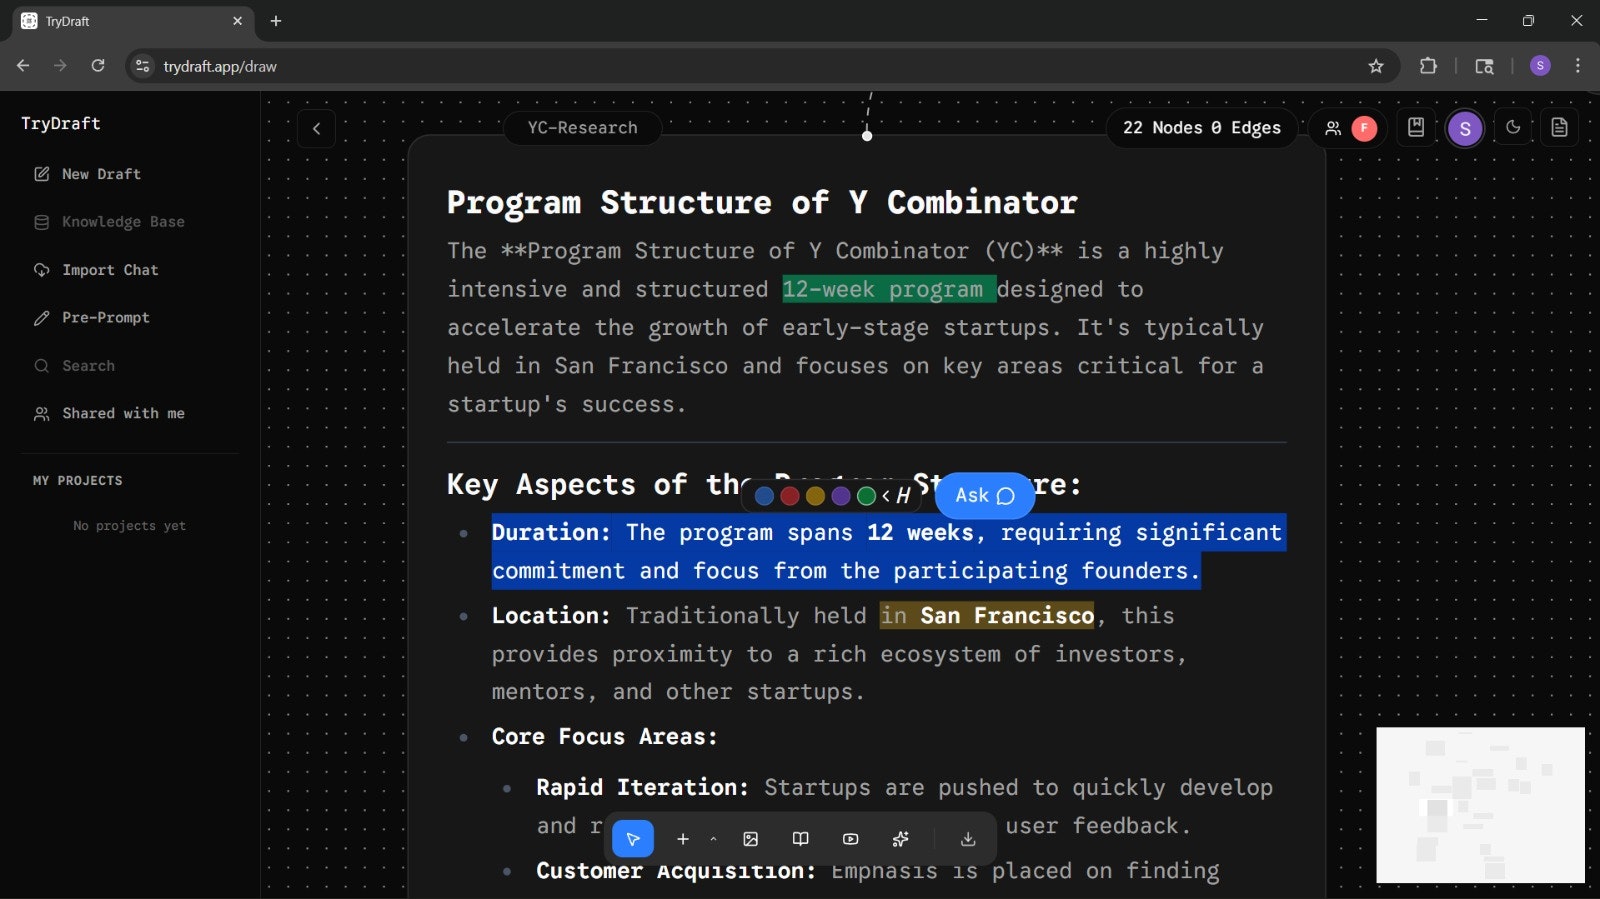Screen dimensions: 1600x899
Task: Pick the red highlight color
Action: click(790, 496)
